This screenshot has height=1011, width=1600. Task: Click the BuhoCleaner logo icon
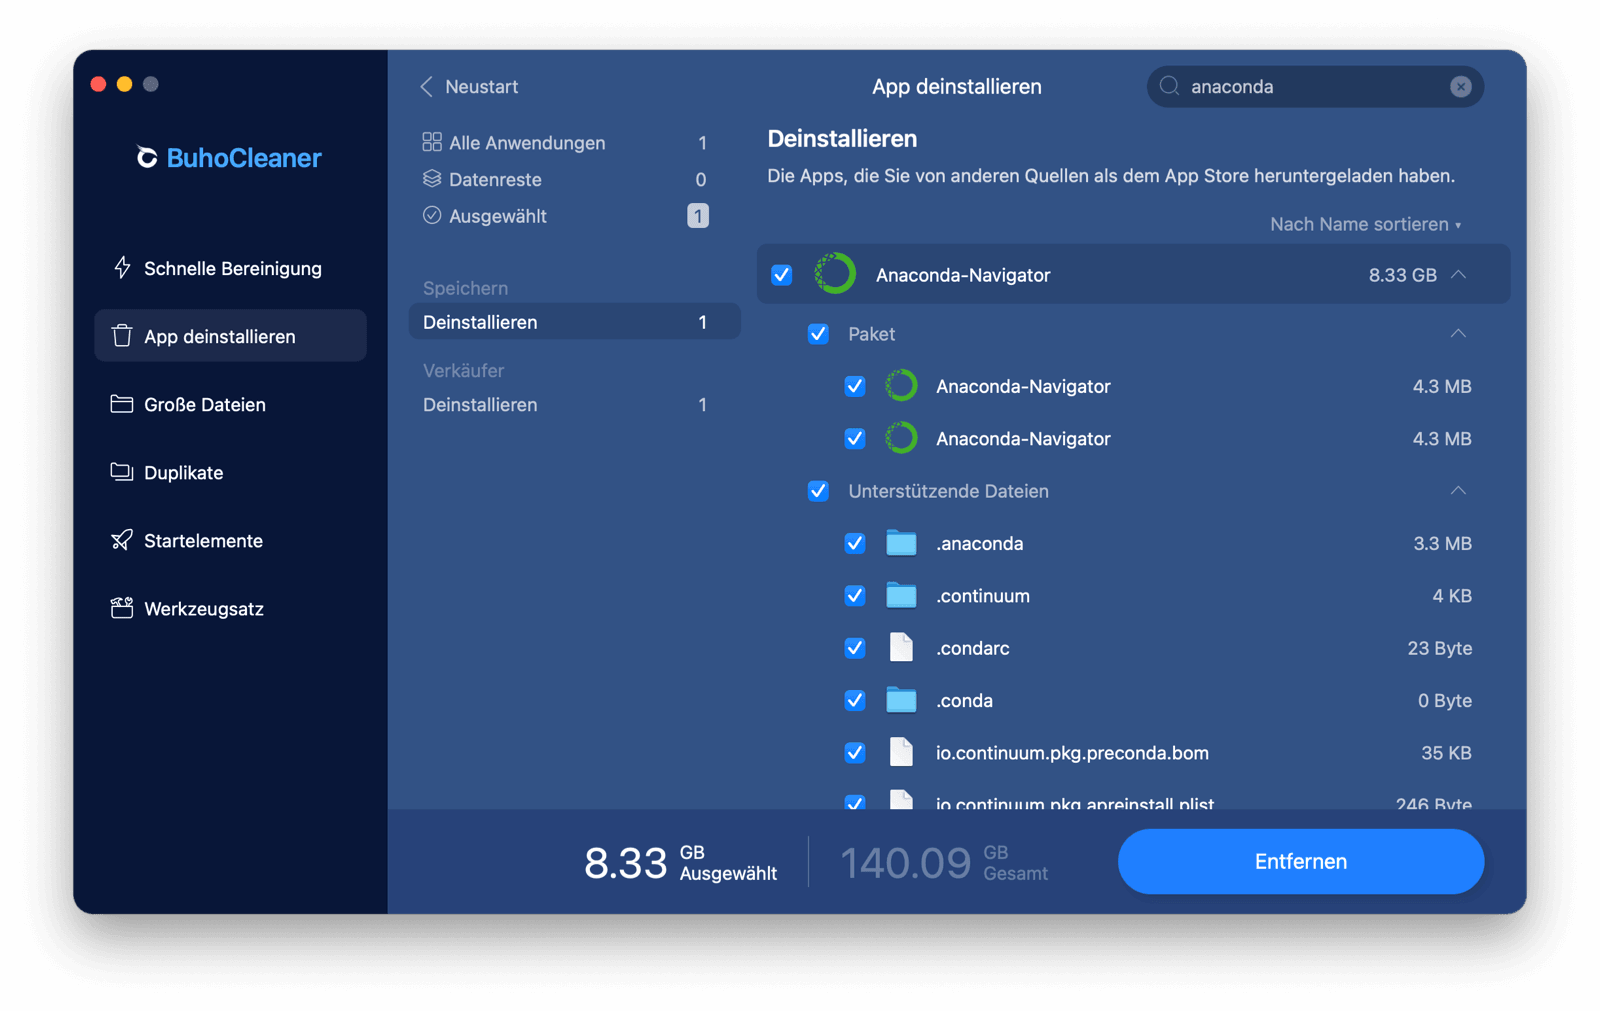point(147,157)
